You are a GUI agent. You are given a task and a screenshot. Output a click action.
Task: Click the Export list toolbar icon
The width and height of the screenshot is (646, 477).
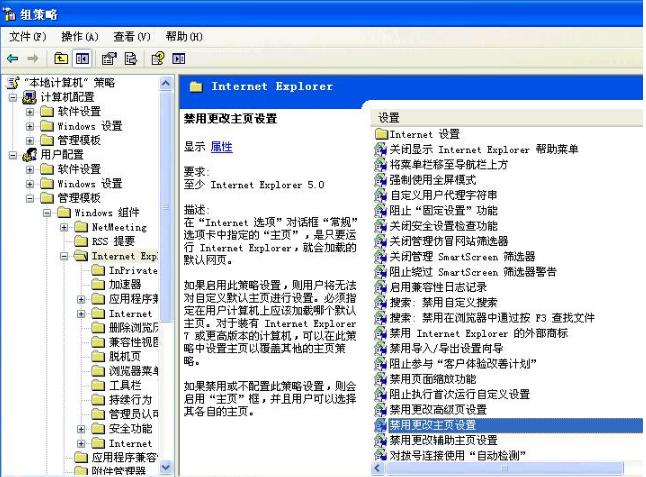click(x=131, y=58)
